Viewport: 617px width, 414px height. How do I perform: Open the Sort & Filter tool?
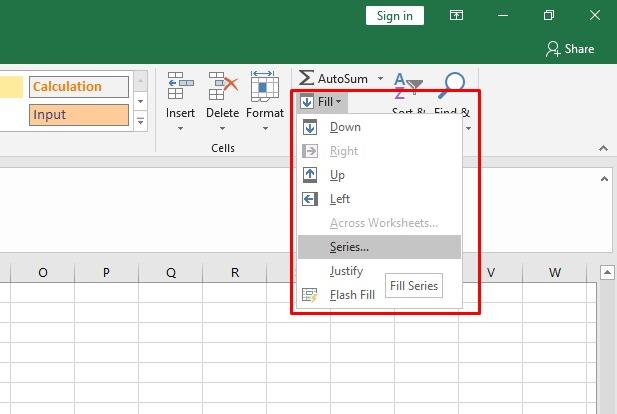(408, 86)
